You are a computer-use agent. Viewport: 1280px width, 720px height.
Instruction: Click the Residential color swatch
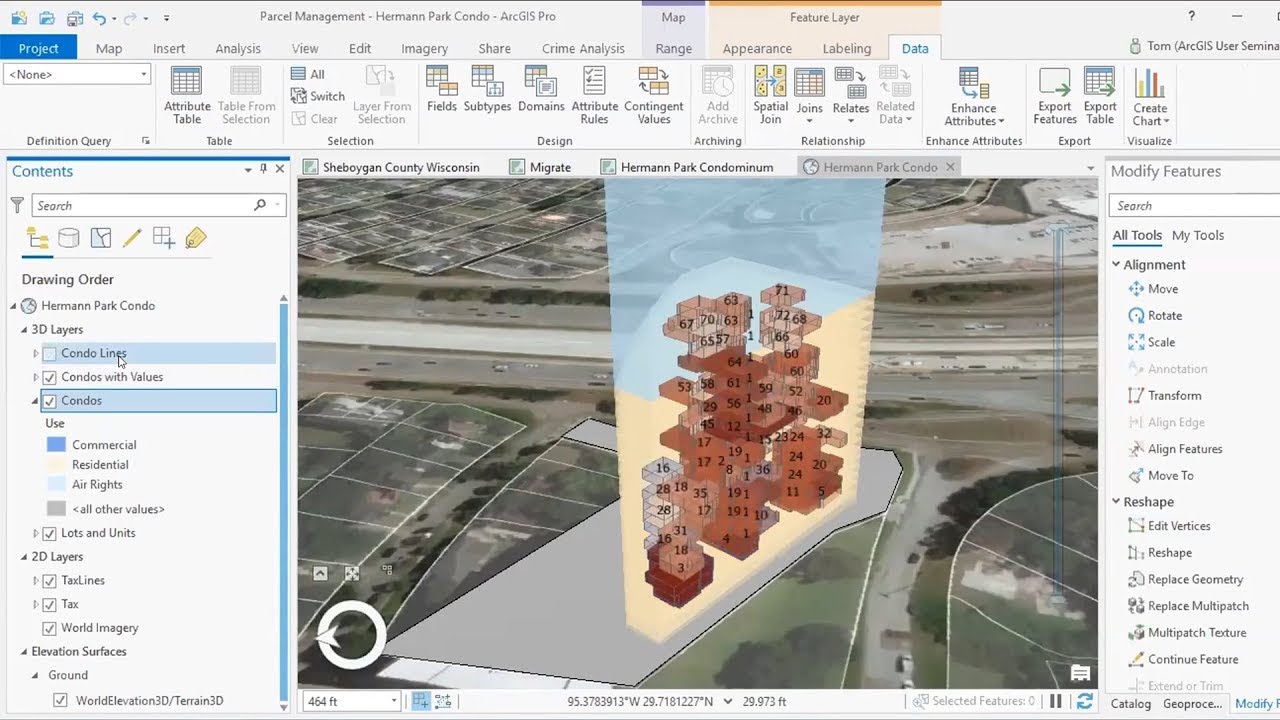click(56, 465)
